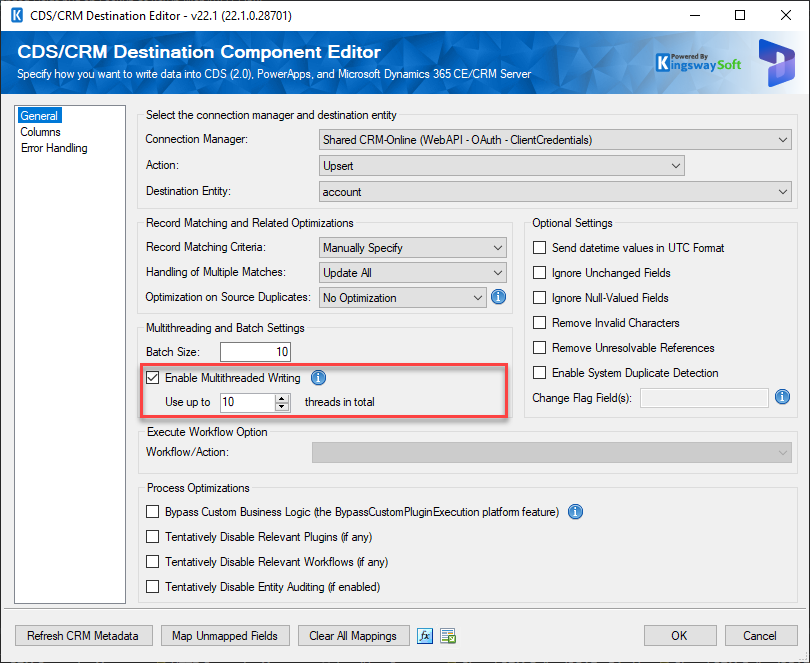Viewport: 810px width, 663px height.
Task: Open the Action dropdown showing Upsert
Action: (502, 165)
